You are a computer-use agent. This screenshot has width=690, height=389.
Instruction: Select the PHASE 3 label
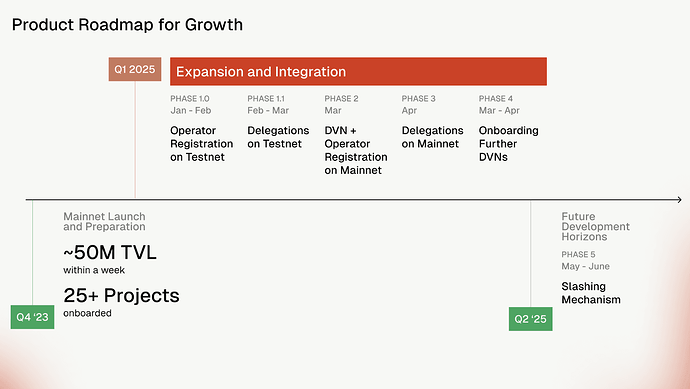[x=418, y=99]
